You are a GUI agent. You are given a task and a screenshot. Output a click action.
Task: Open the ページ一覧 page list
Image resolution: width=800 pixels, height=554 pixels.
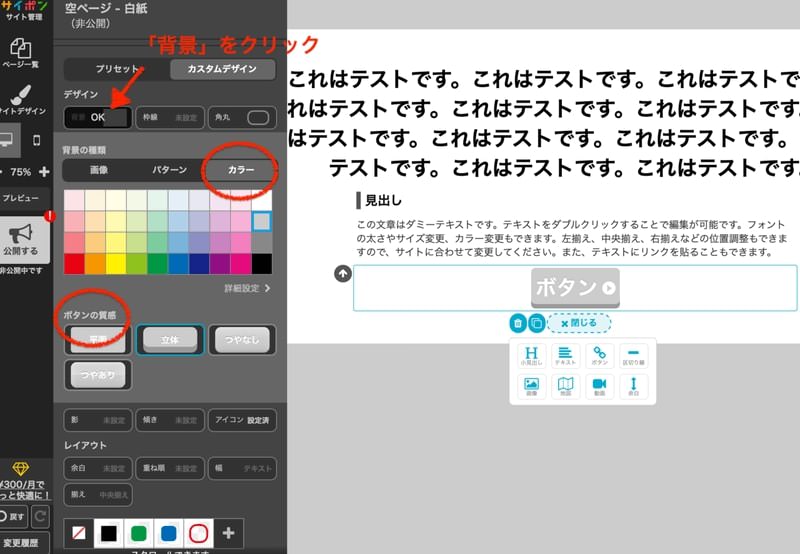click(20, 53)
